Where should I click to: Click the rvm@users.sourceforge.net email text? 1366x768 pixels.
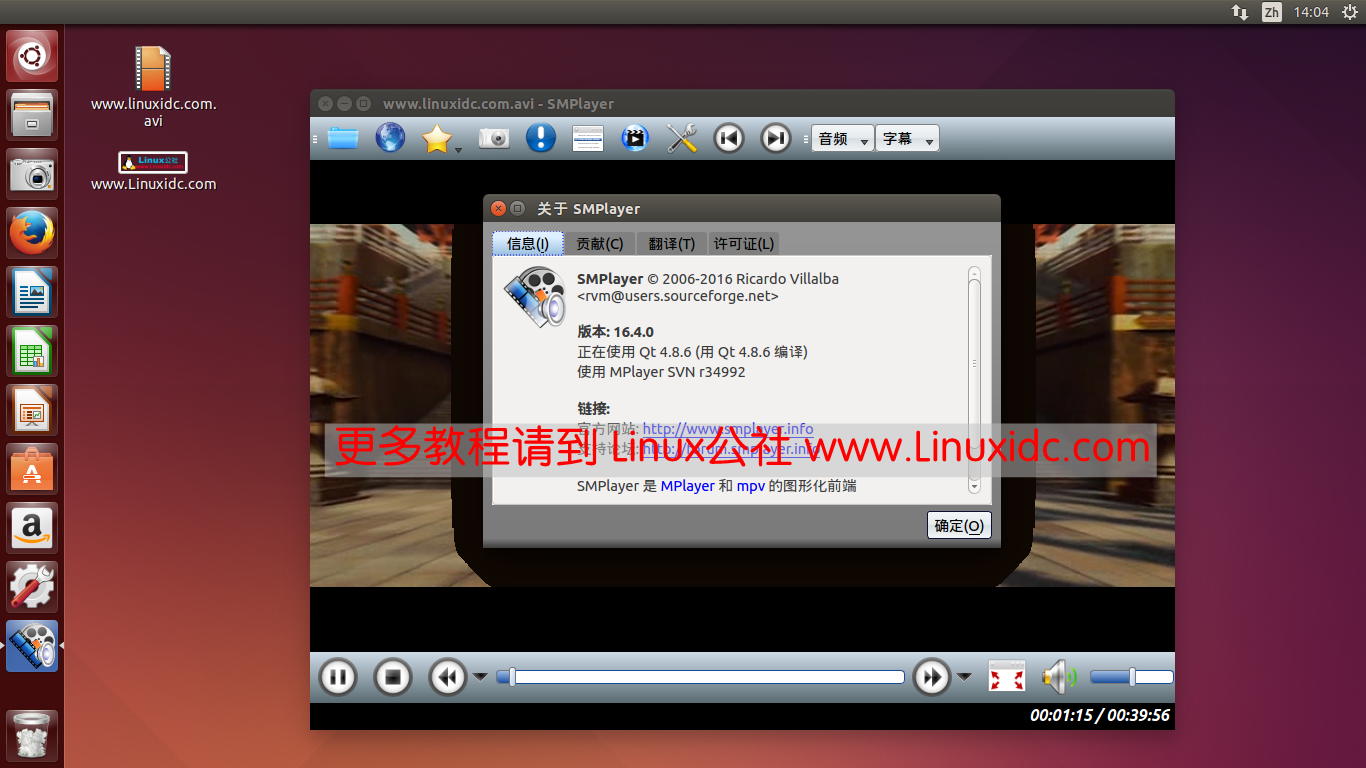[678, 296]
